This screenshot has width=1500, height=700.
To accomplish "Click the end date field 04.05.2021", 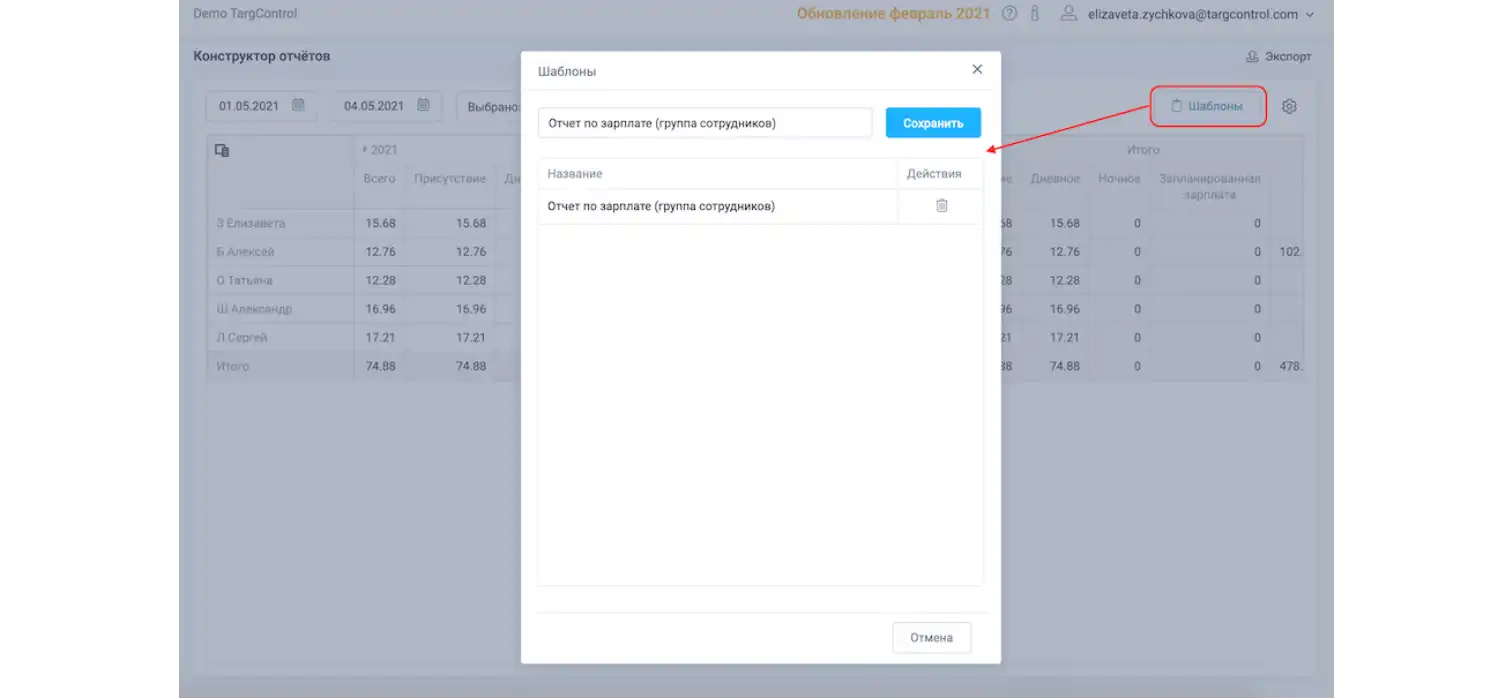I will [x=387, y=106].
